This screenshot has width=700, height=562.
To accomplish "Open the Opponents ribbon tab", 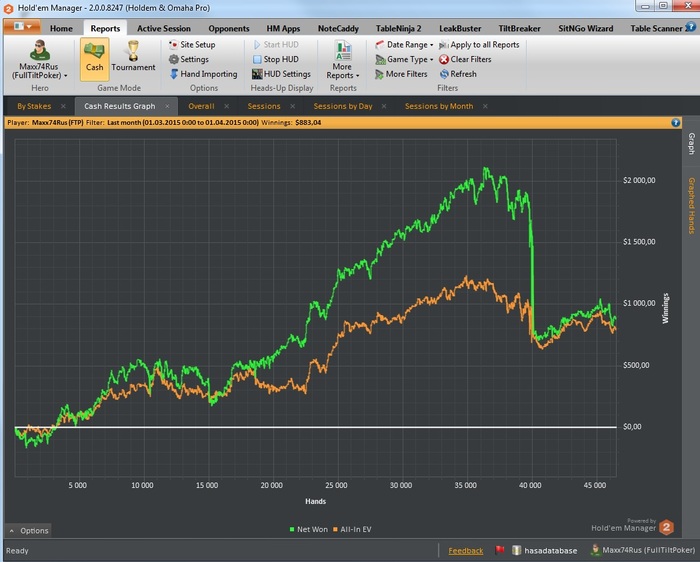I will pos(229,29).
